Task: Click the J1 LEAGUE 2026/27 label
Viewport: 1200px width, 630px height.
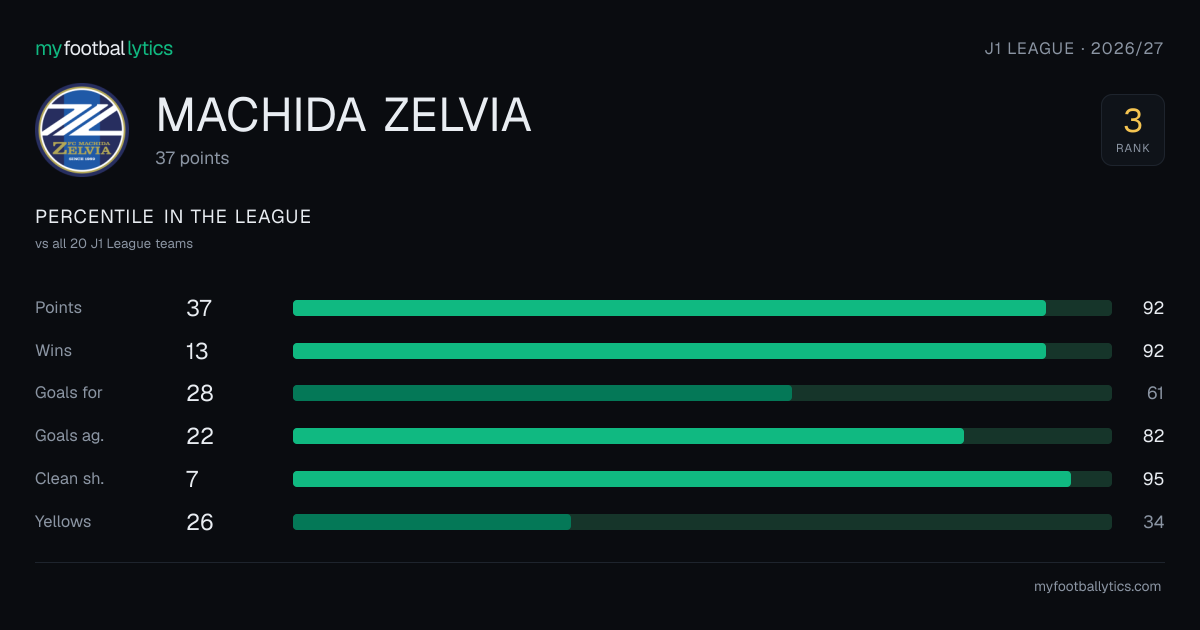Action: (1074, 48)
